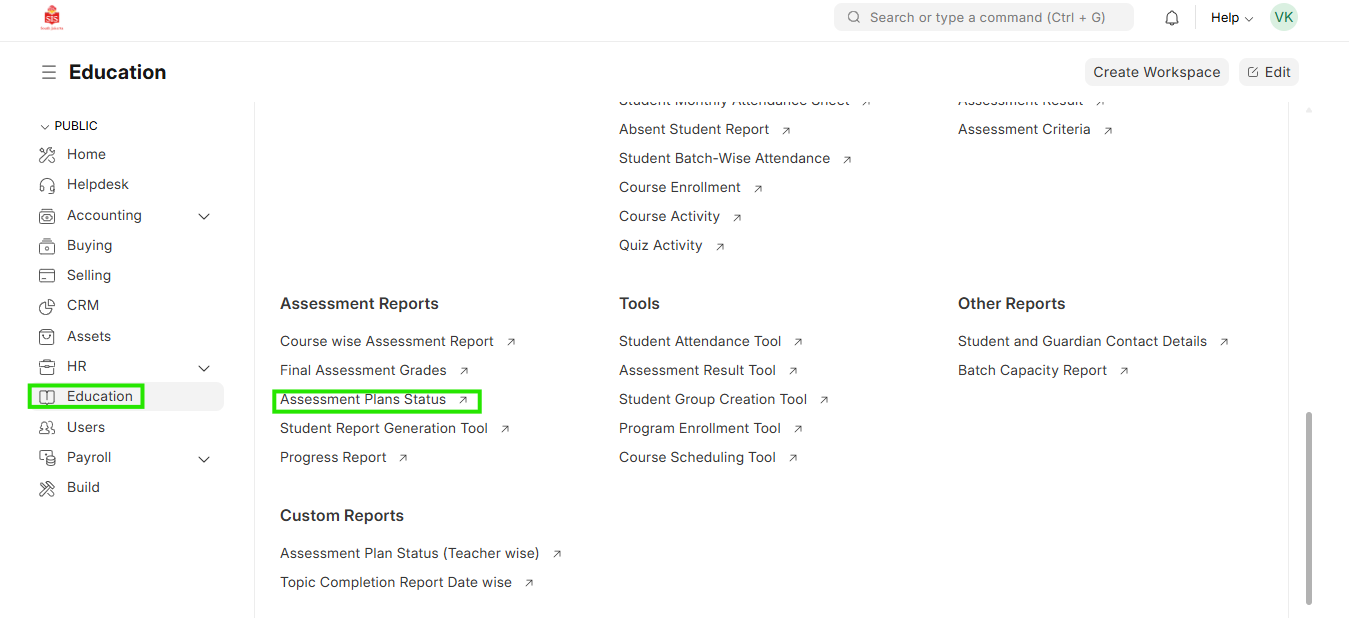1349x618 pixels.
Task: Open the Student Attendance Tool link
Action: pyautogui.click(x=700, y=341)
